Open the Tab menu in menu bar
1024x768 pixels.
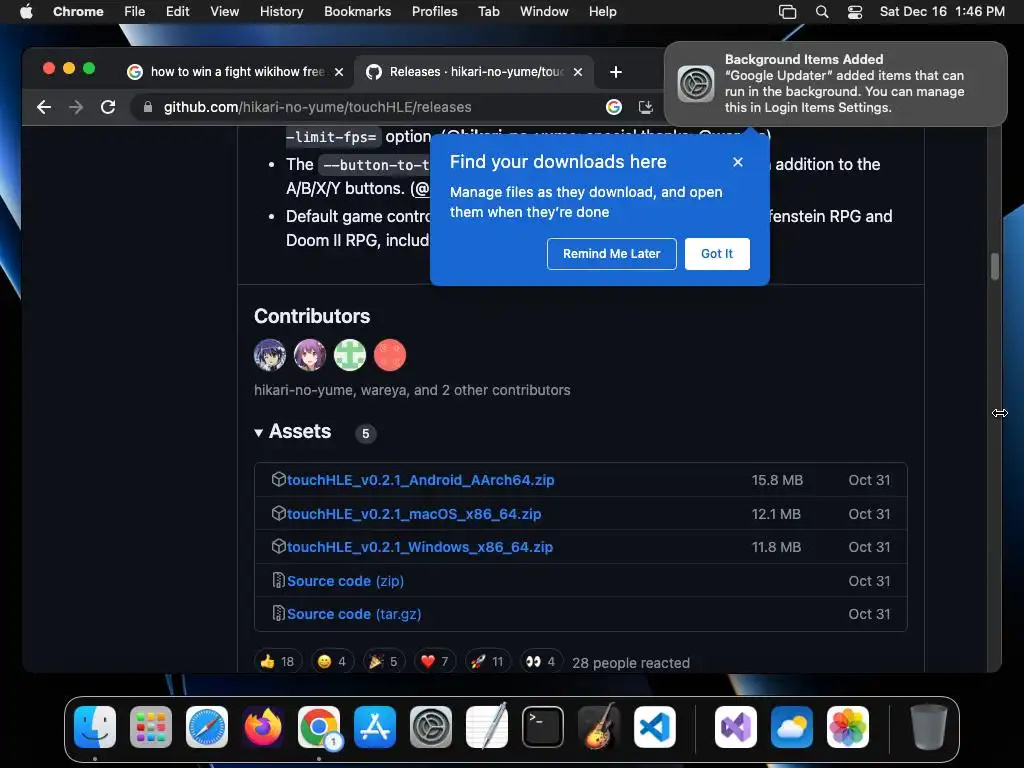pos(488,12)
